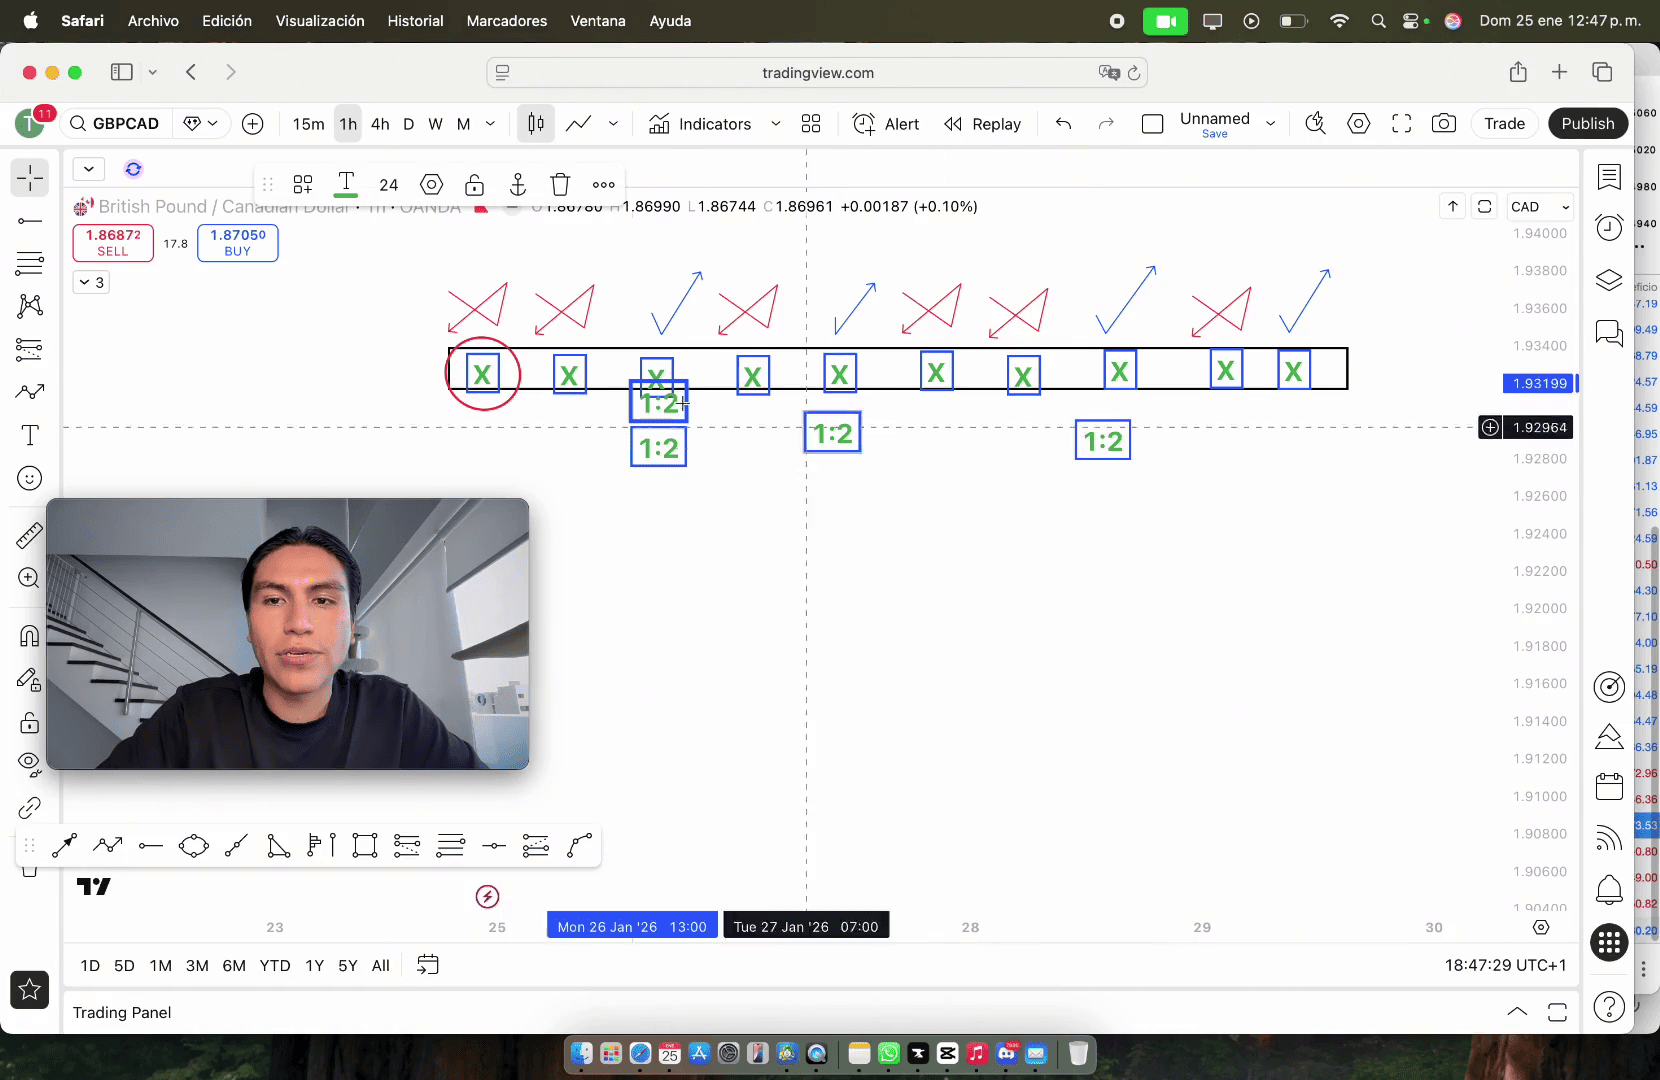Click the Publish button
The image size is (1660, 1080).
coord(1587,124)
